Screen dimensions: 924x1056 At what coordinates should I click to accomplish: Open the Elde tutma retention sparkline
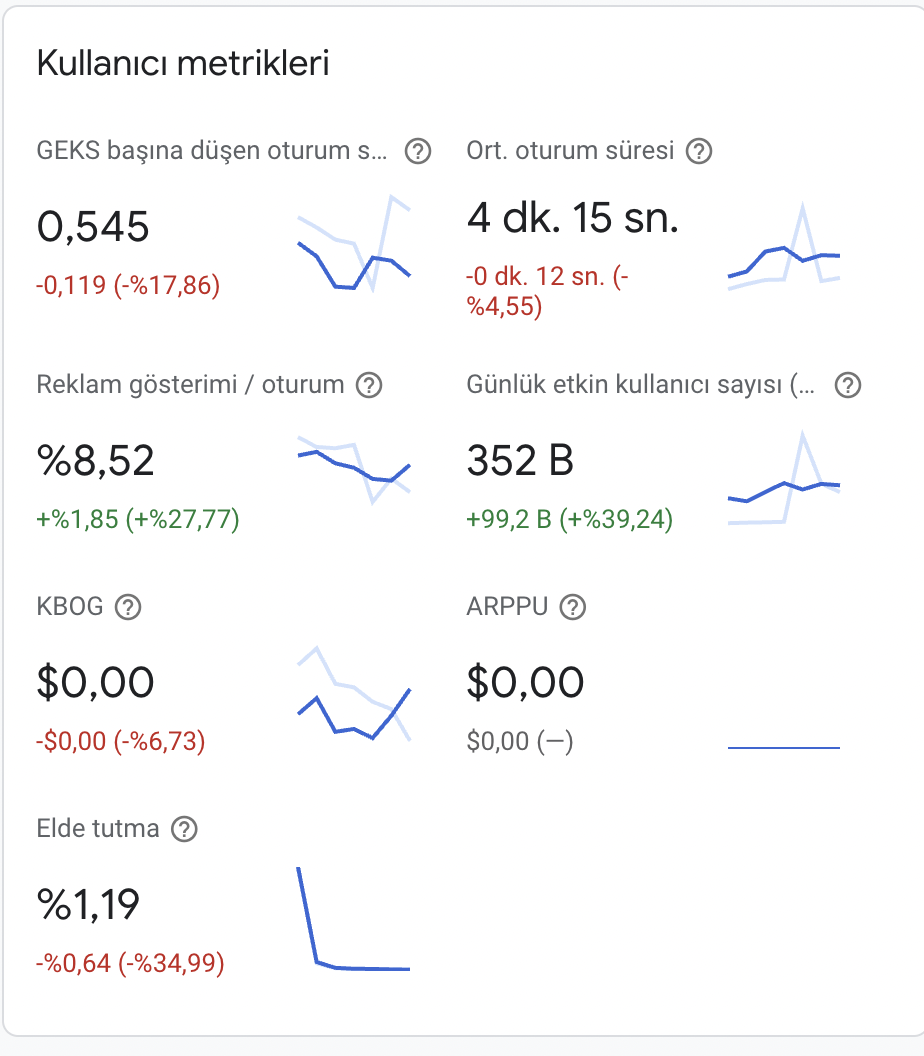354,919
